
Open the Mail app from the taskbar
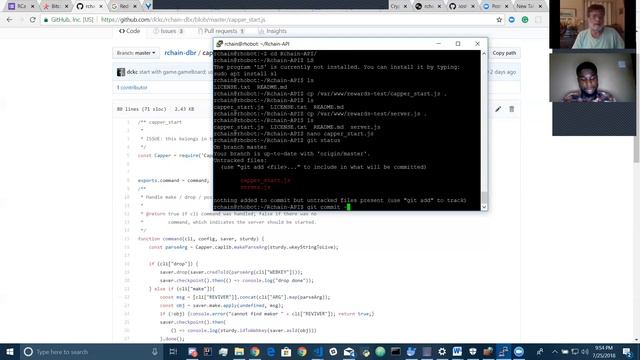[x=349, y=351]
